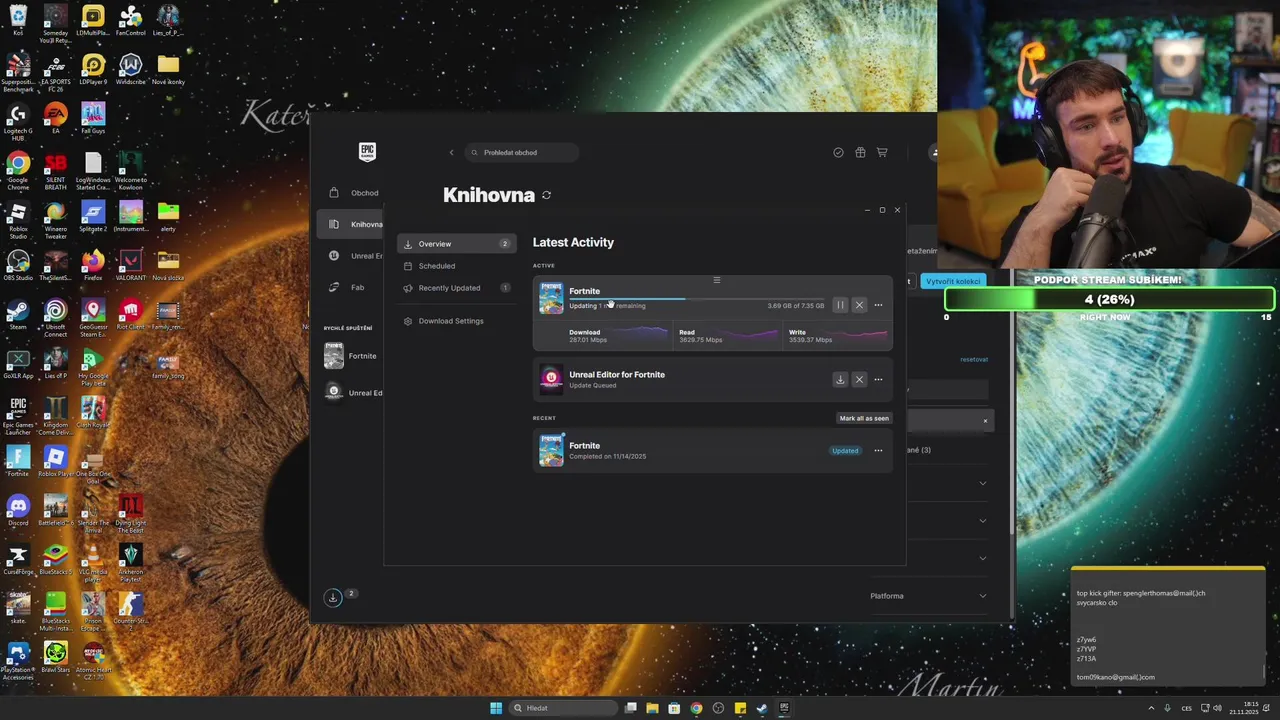Screen dimensions: 1280x720
Task: Select VLC media player desktop shortcut
Action: 93,560
